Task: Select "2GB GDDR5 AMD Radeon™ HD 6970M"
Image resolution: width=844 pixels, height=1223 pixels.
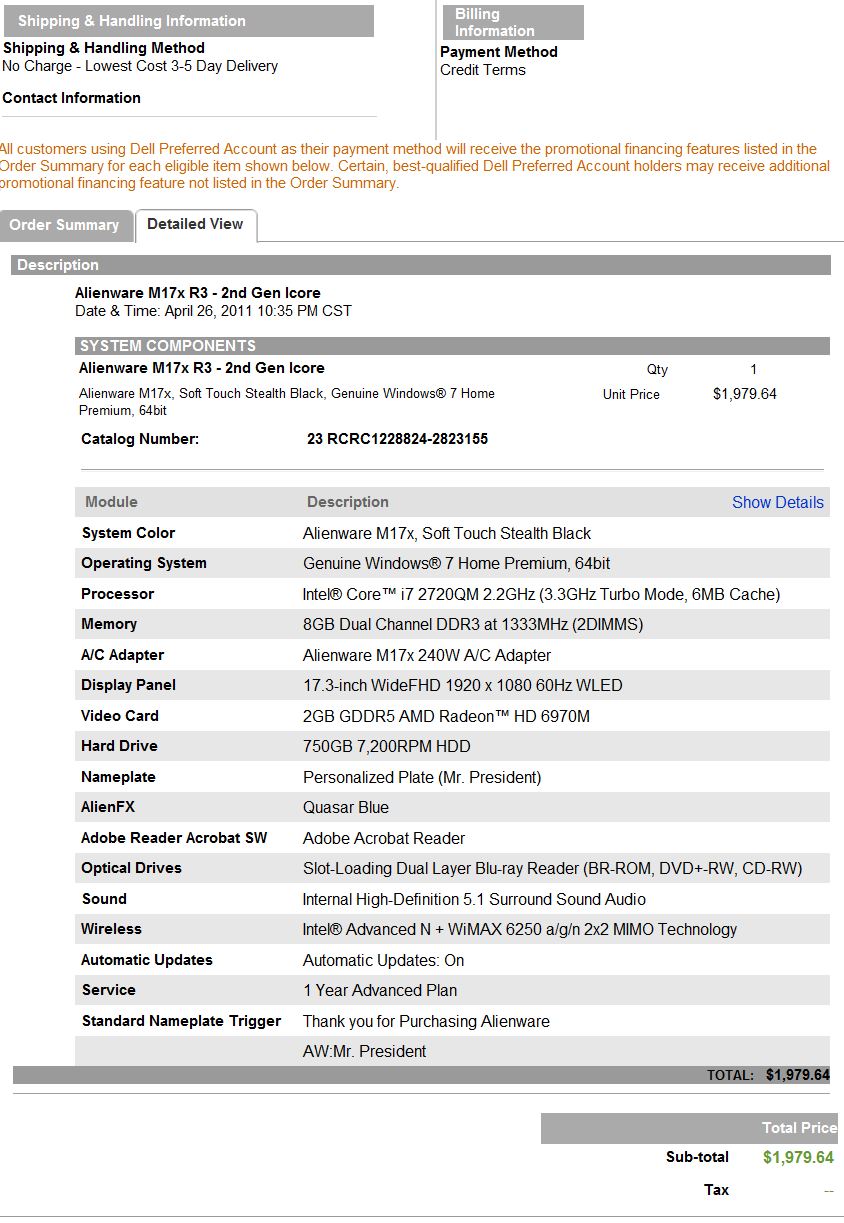Action: point(447,717)
